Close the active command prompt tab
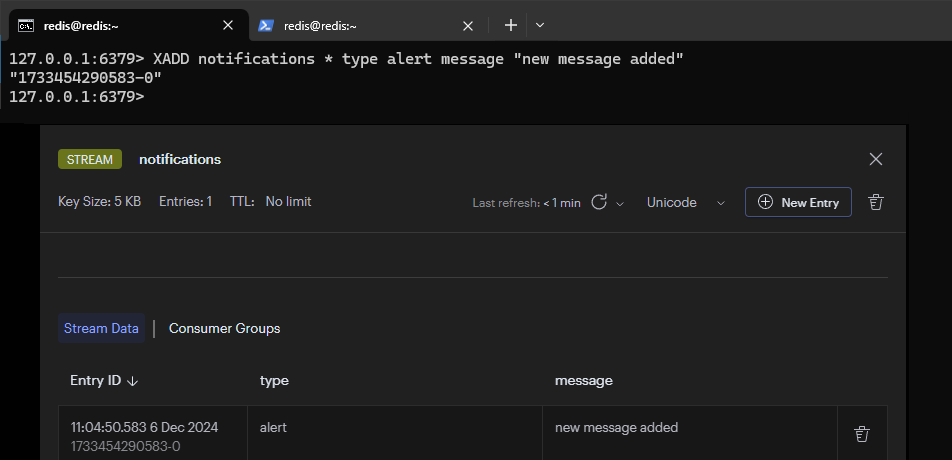Viewport: 952px width, 460px height. (x=228, y=25)
